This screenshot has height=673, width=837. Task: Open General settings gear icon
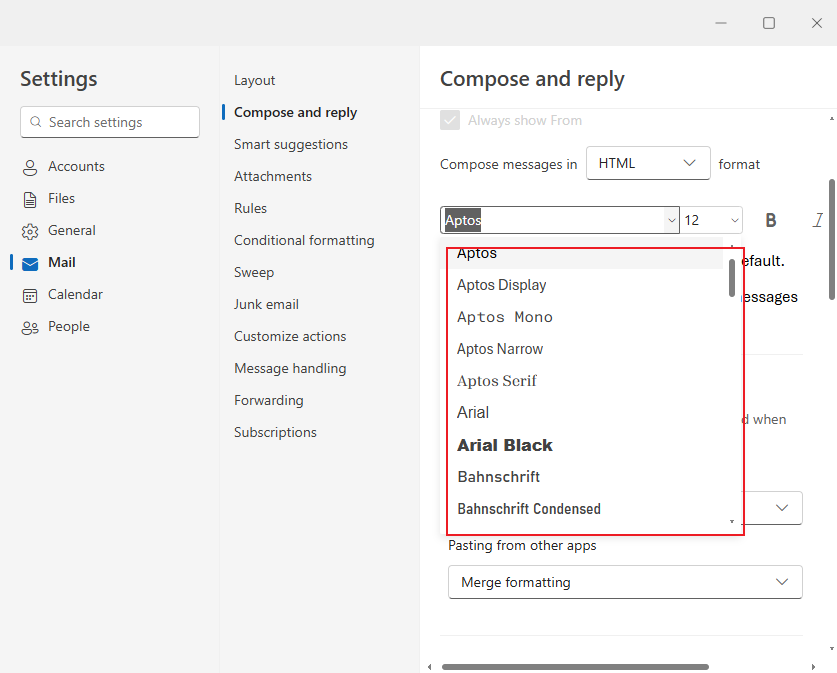pyautogui.click(x=30, y=231)
